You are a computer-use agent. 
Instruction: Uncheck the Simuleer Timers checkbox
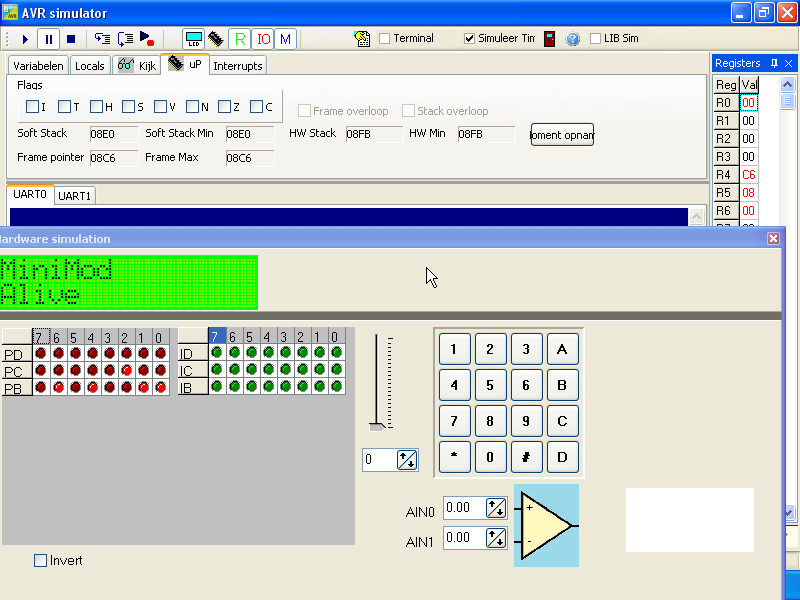point(470,39)
